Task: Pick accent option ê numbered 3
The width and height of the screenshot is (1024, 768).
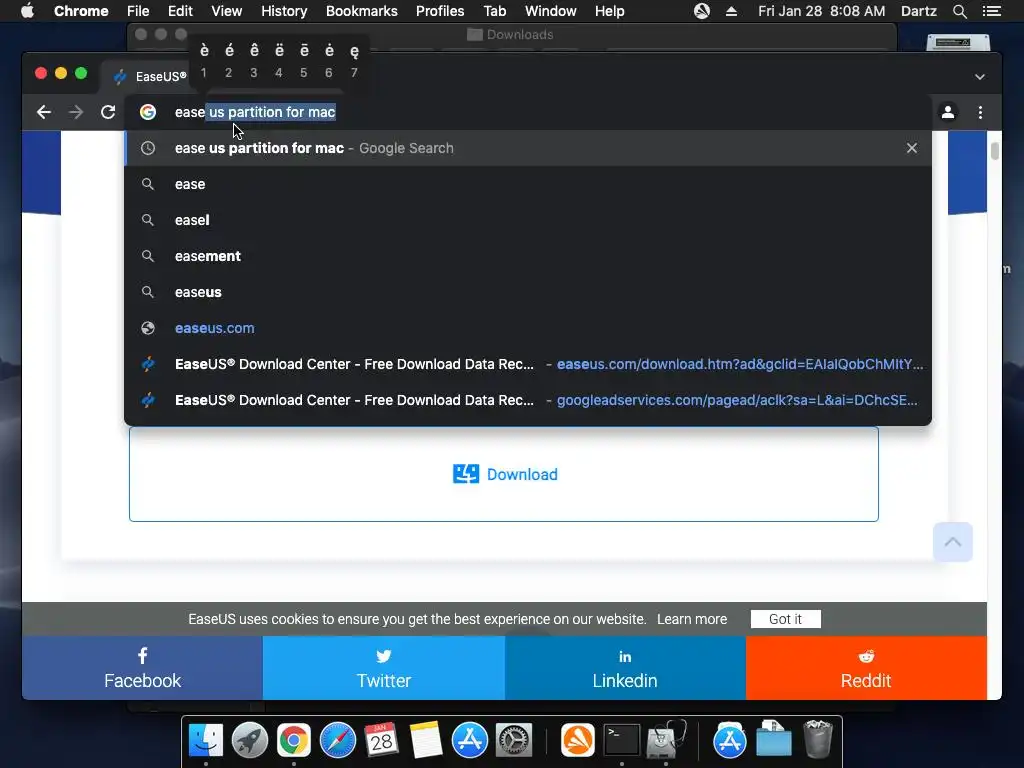Action: [x=254, y=60]
